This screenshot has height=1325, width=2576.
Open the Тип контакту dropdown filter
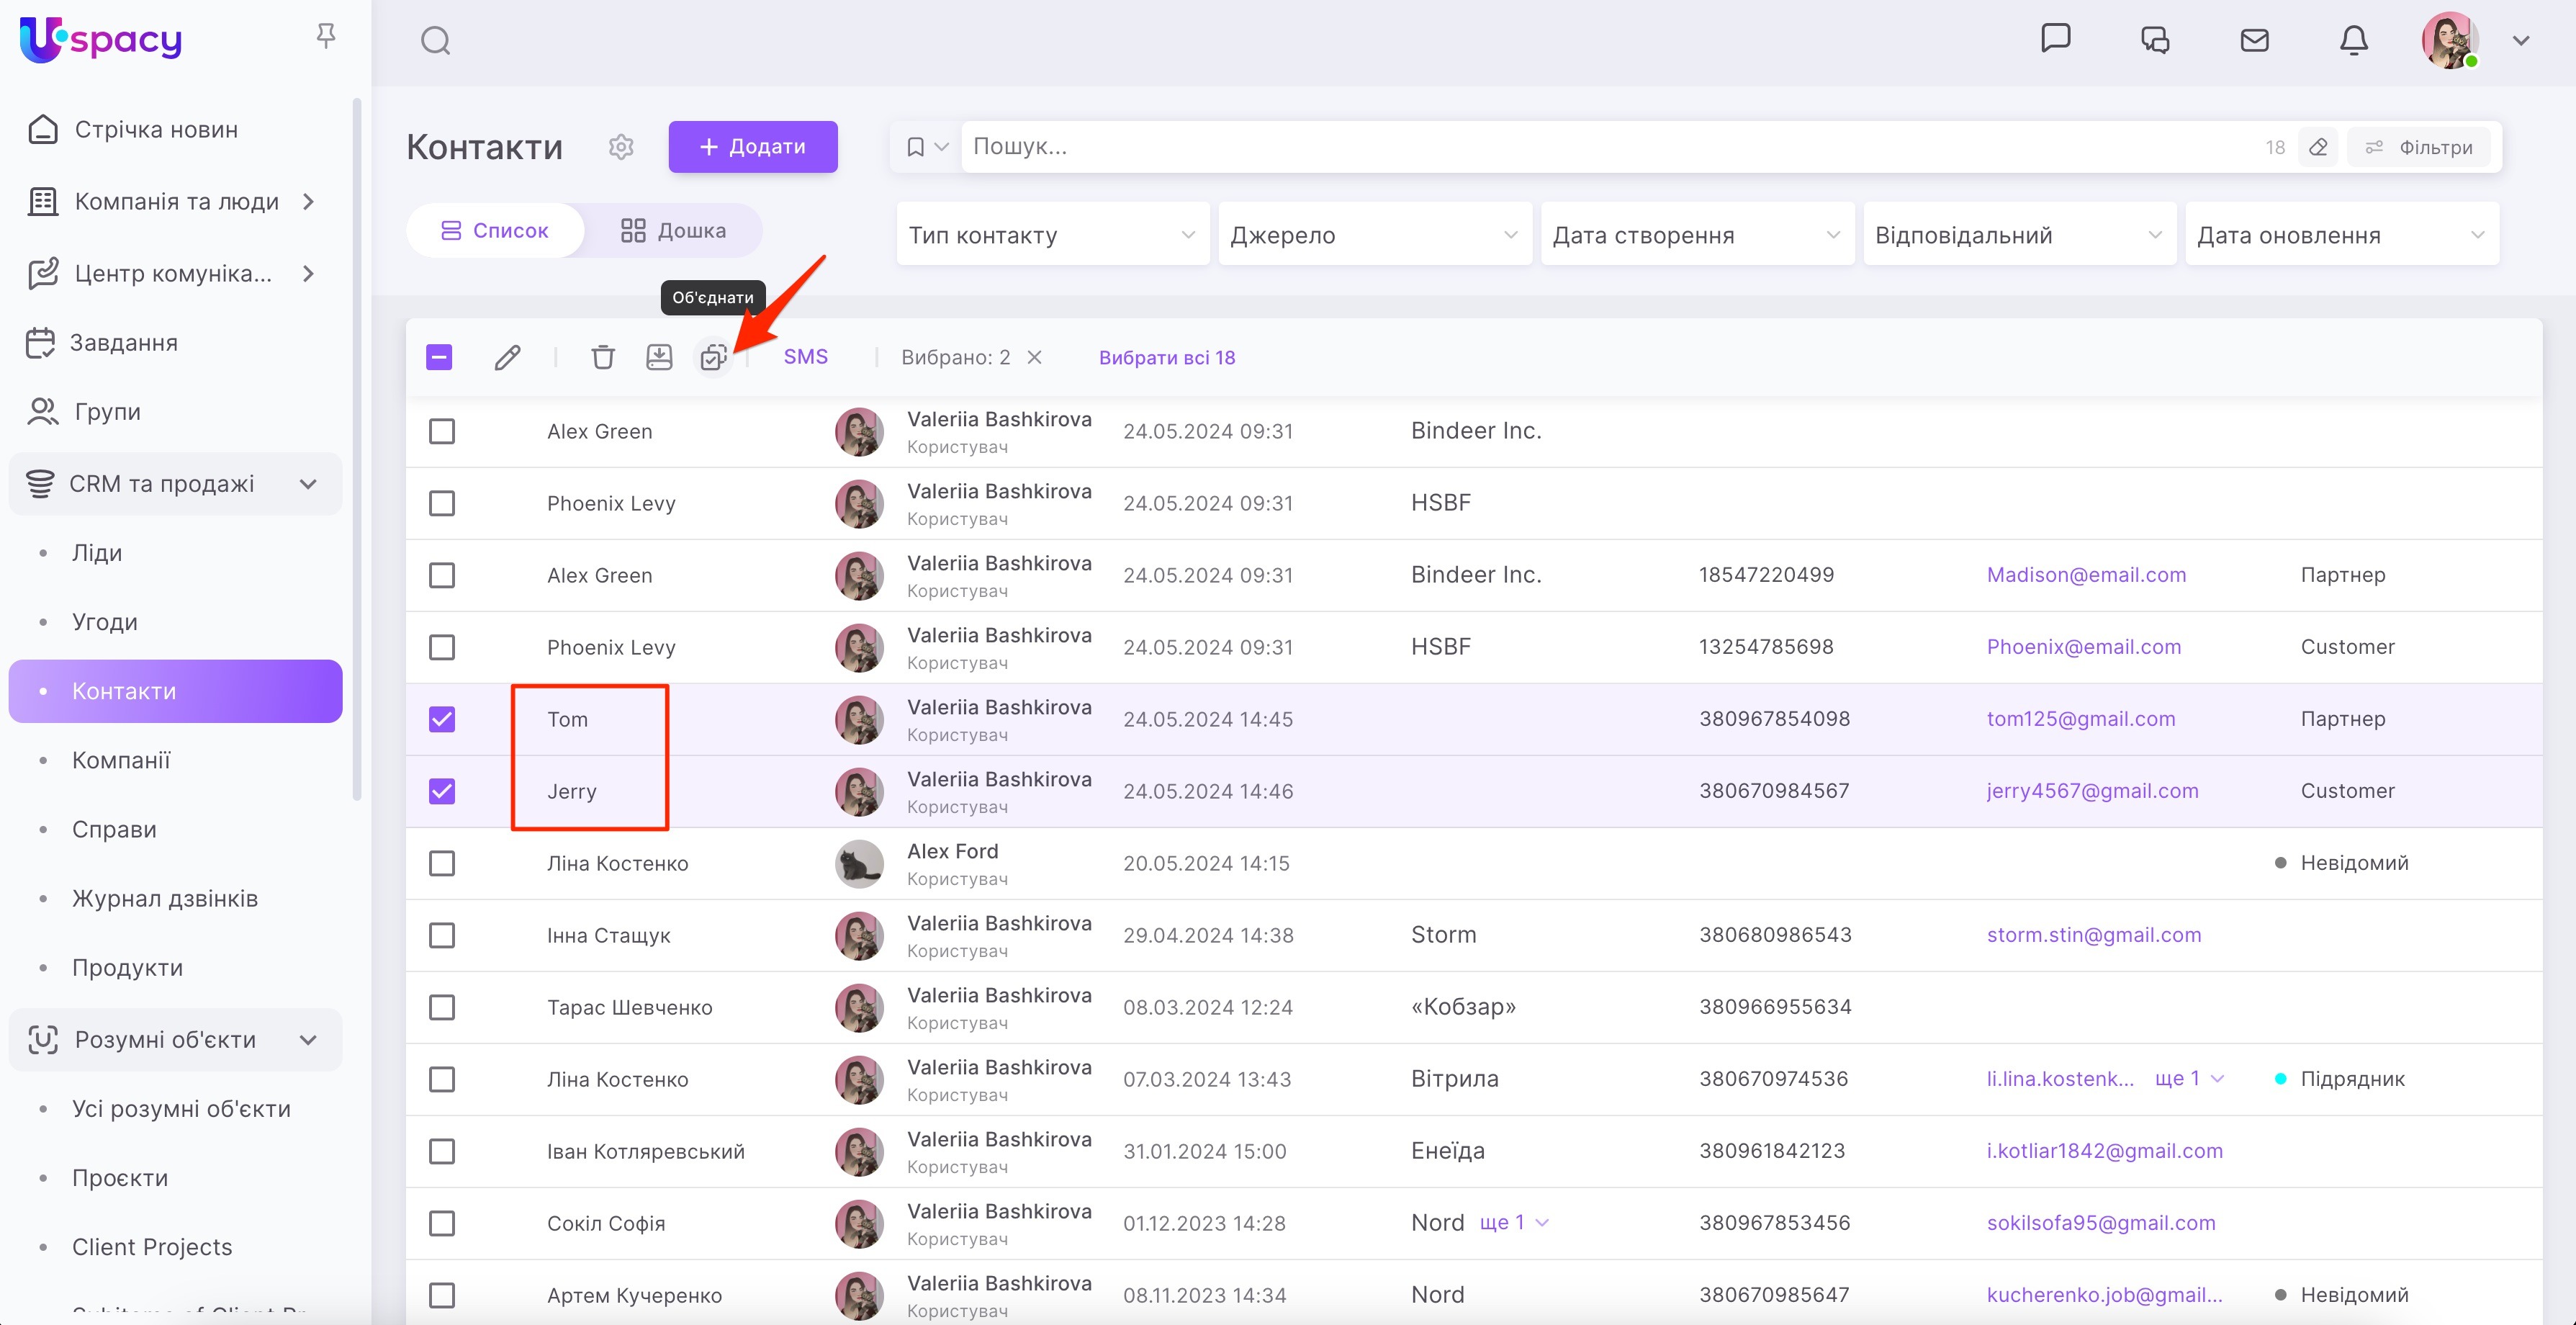(x=1052, y=235)
